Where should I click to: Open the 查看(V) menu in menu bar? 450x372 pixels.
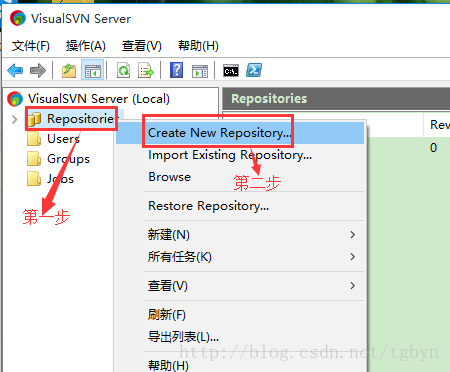coord(142,46)
